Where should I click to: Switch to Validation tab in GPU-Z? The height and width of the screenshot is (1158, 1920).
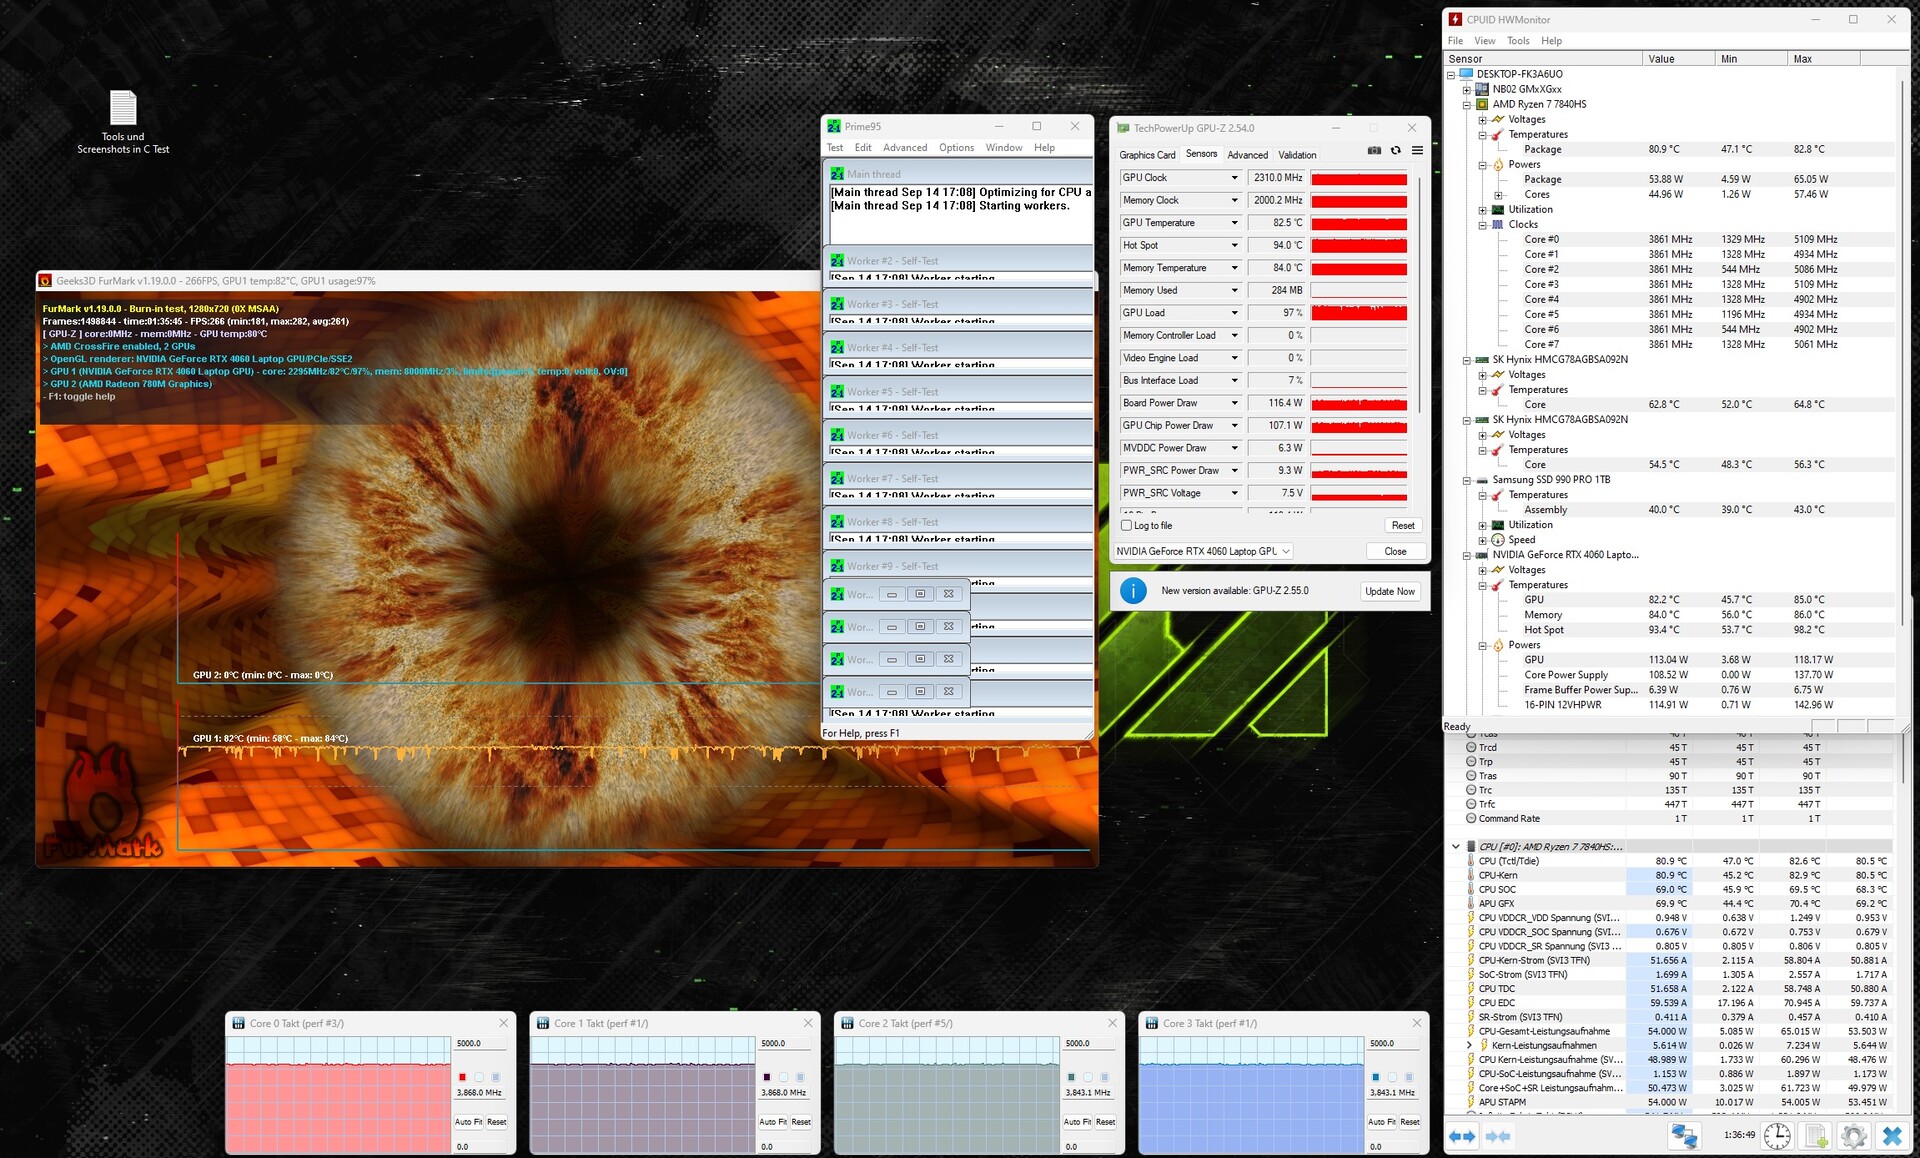(x=1297, y=155)
